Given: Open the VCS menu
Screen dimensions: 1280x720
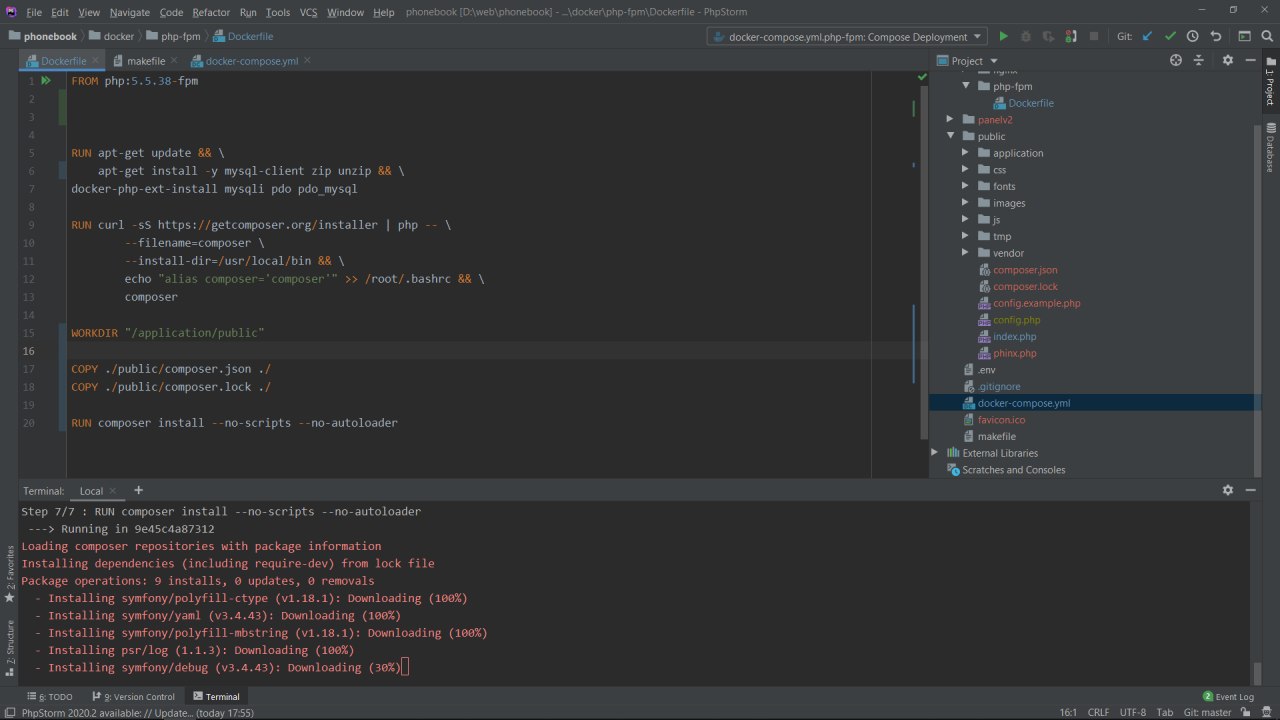Looking at the screenshot, I should coord(308,12).
